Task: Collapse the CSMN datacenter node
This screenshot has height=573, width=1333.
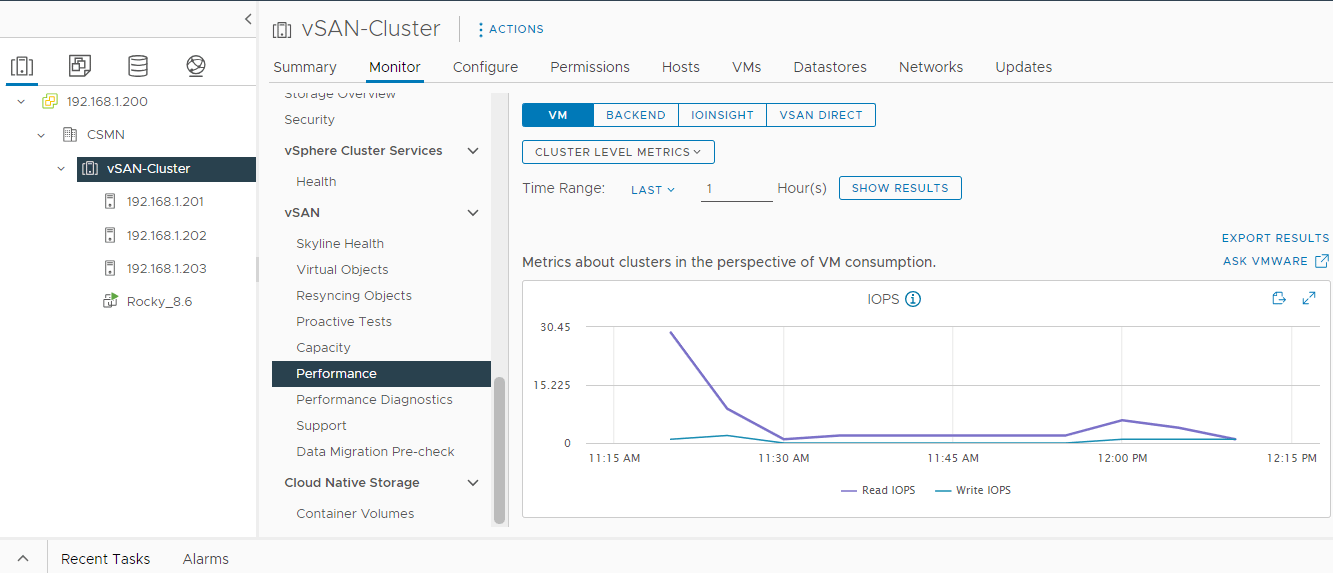Action: coord(41,135)
